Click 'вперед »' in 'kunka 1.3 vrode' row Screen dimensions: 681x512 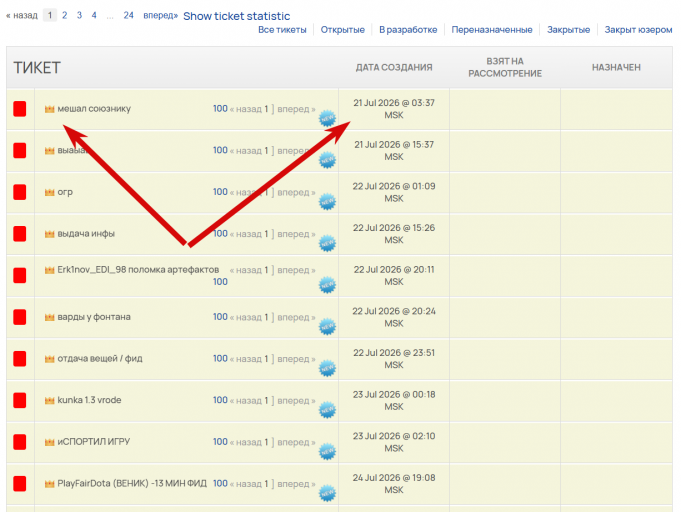point(296,400)
